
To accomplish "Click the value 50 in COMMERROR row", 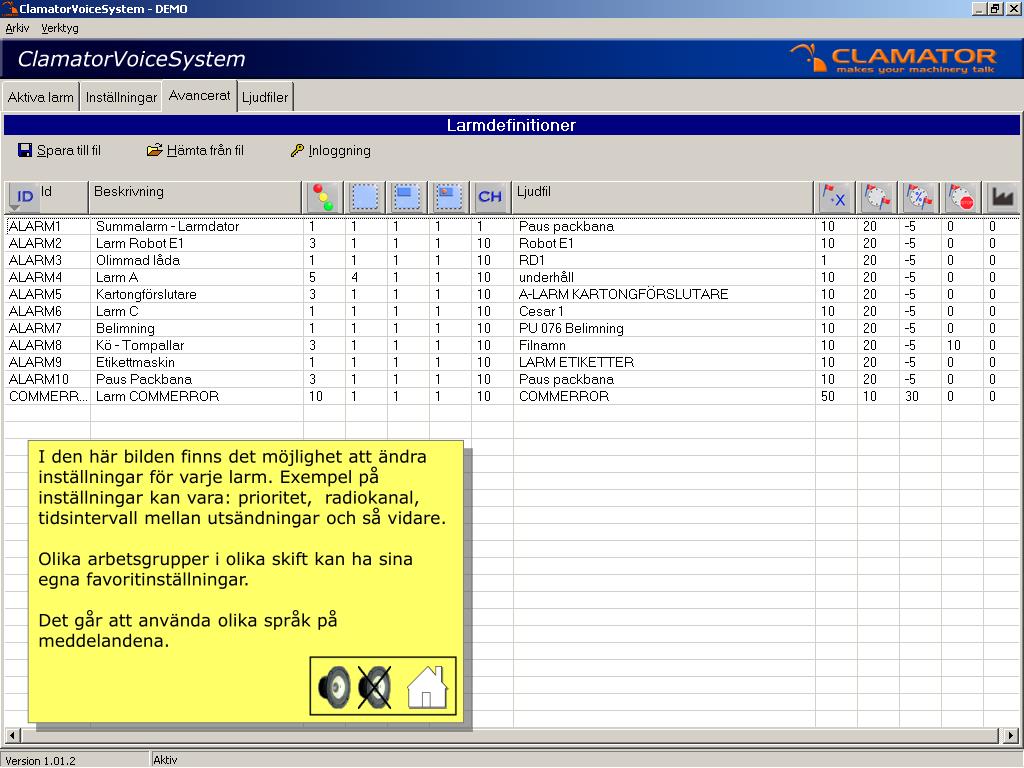I will (836, 396).
